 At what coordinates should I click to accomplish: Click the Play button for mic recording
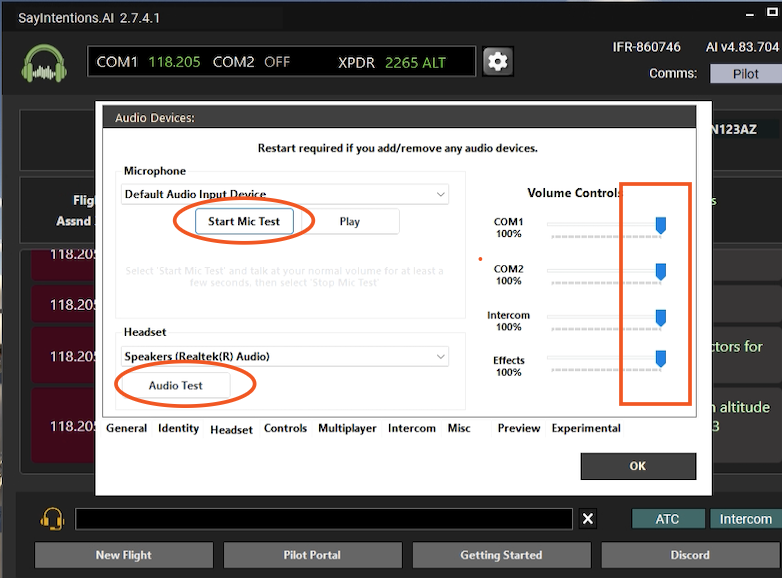pyautogui.click(x=350, y=221)
